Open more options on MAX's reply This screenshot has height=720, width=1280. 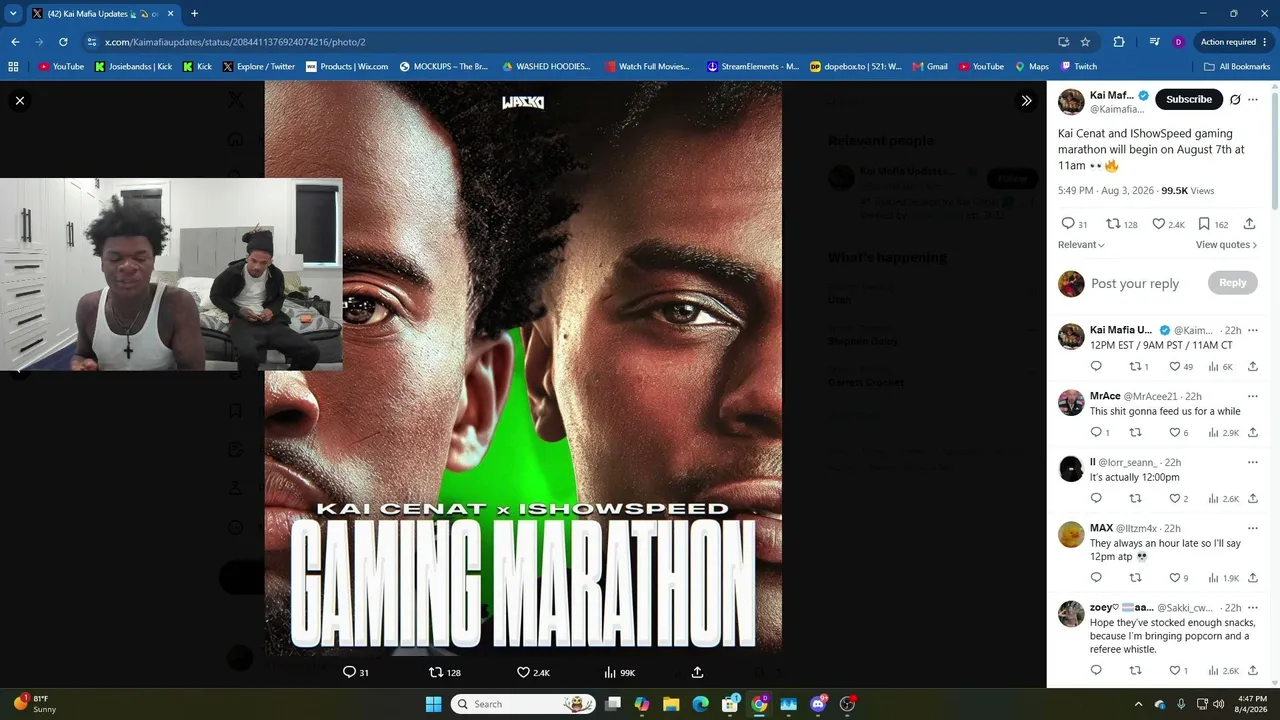(x=1253, y=528)
